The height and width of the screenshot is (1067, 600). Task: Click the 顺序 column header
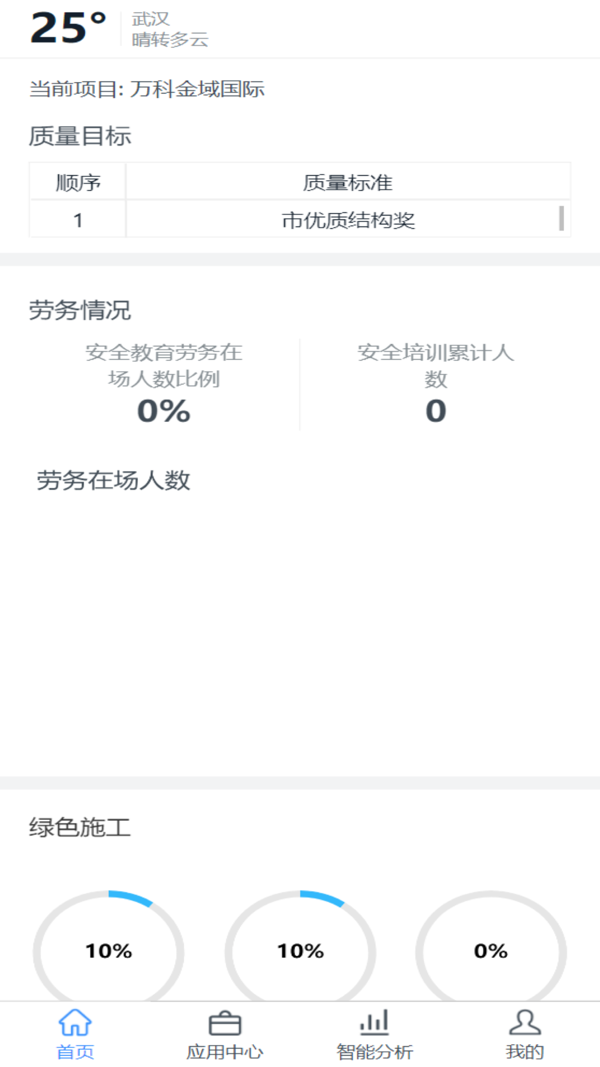pos(78,182)
